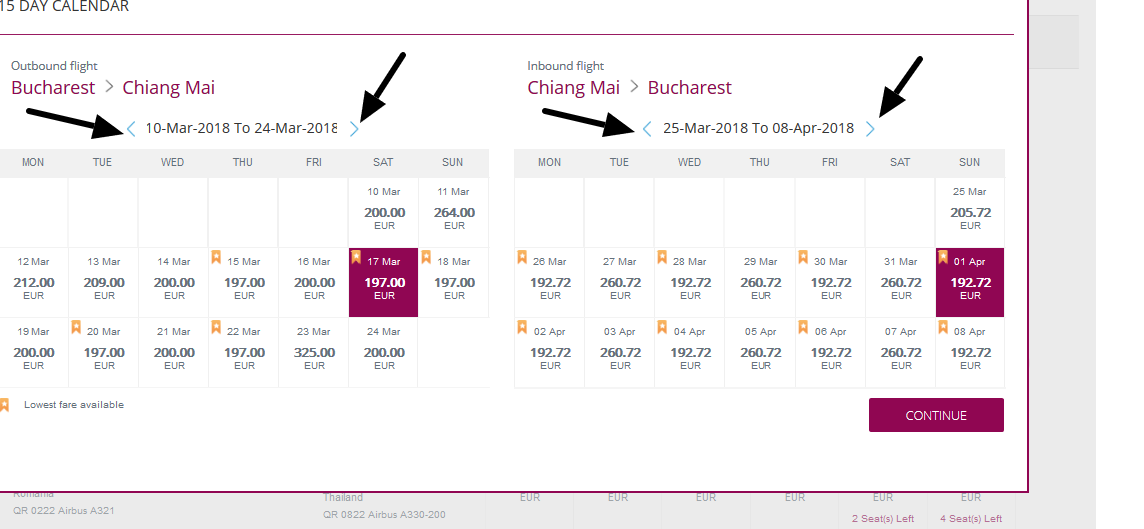The image size is (1144, 529).
Task: Click lowest fare badge on 26 Mar
Action: click(x=521, y=258)
